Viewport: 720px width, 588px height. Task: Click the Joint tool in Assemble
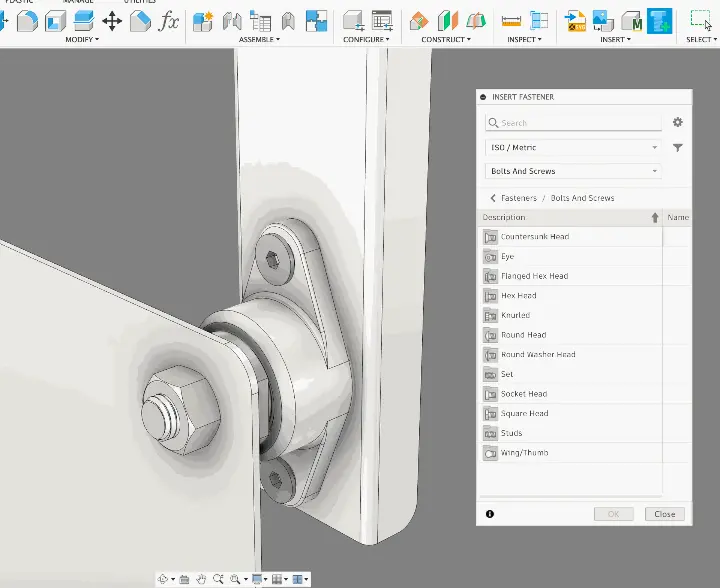232,20
